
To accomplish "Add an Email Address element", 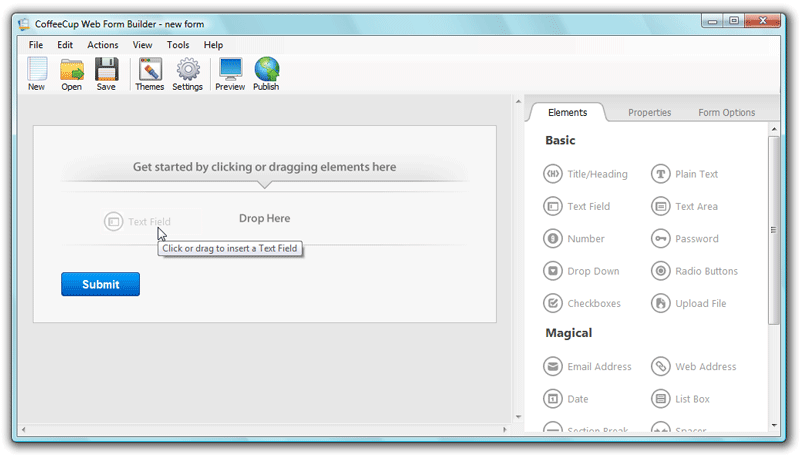I will click(587, 367).
